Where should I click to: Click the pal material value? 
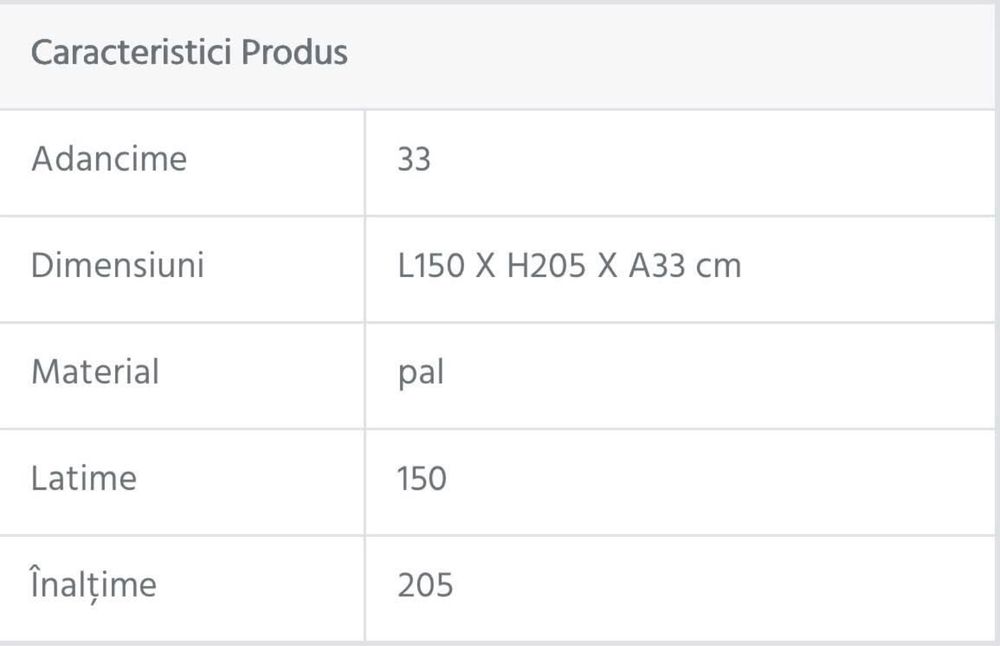[x=420, y=373]
